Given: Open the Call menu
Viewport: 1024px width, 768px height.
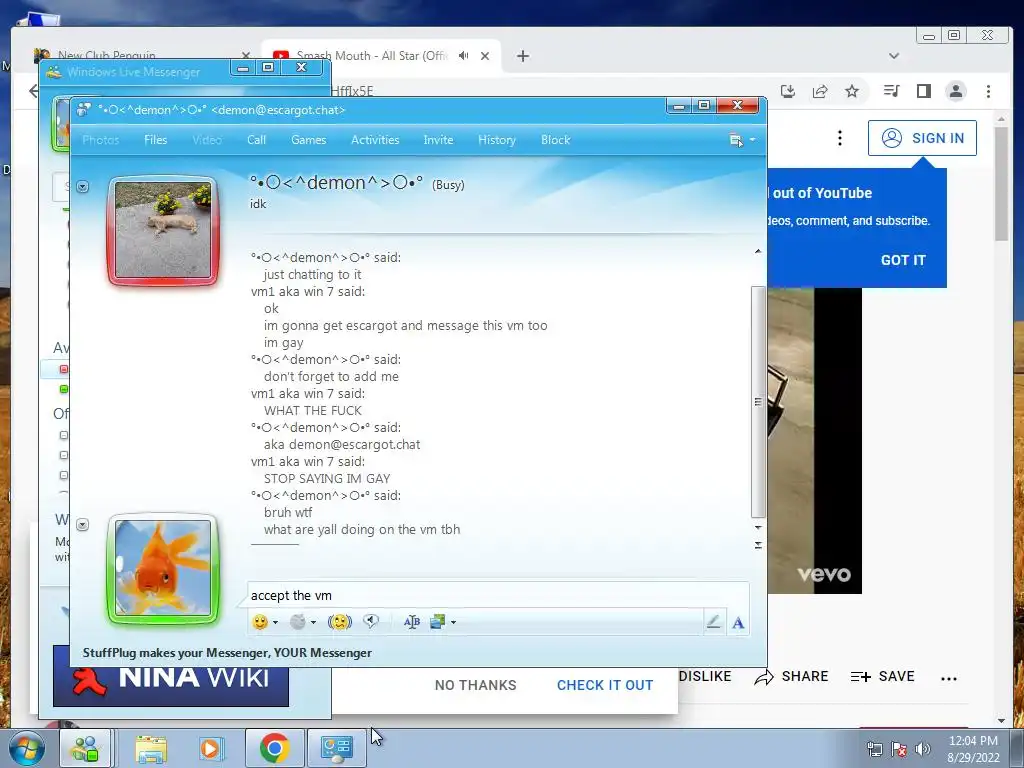Looking at the screenshot, I should pyautogui.click(x=256, y=140).
